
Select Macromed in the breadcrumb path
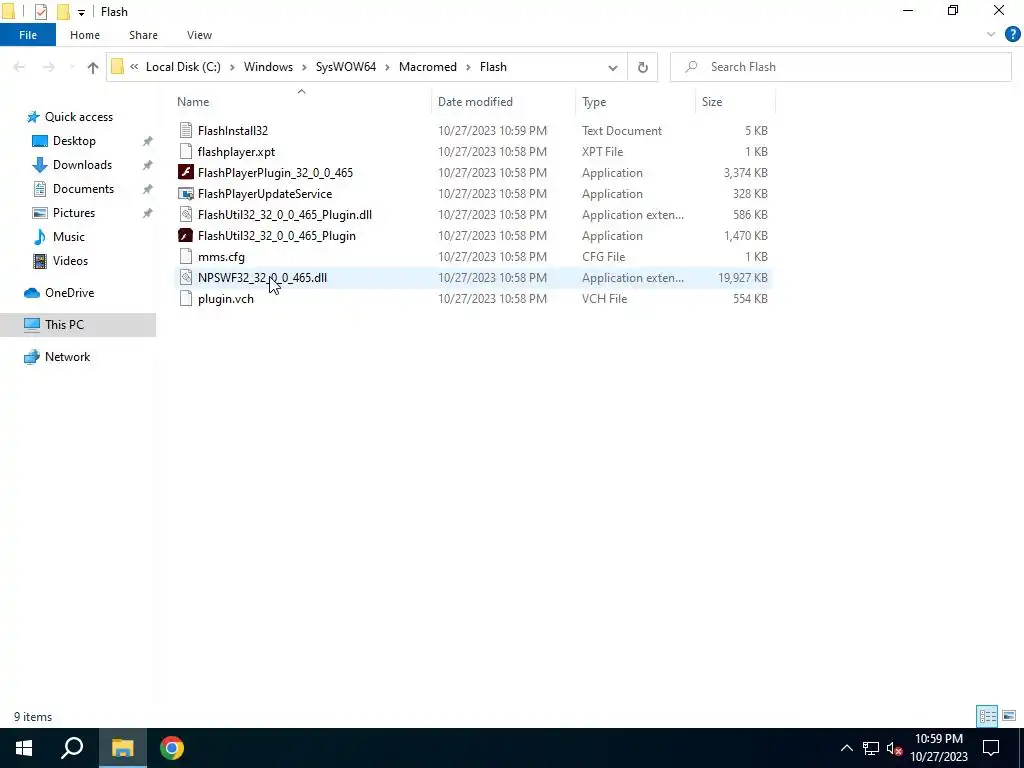pyautogui.click(x=428, y=67)
